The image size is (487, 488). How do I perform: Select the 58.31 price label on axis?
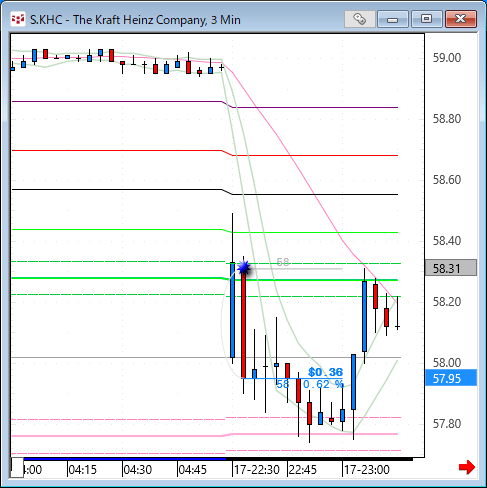coord(451,268)
